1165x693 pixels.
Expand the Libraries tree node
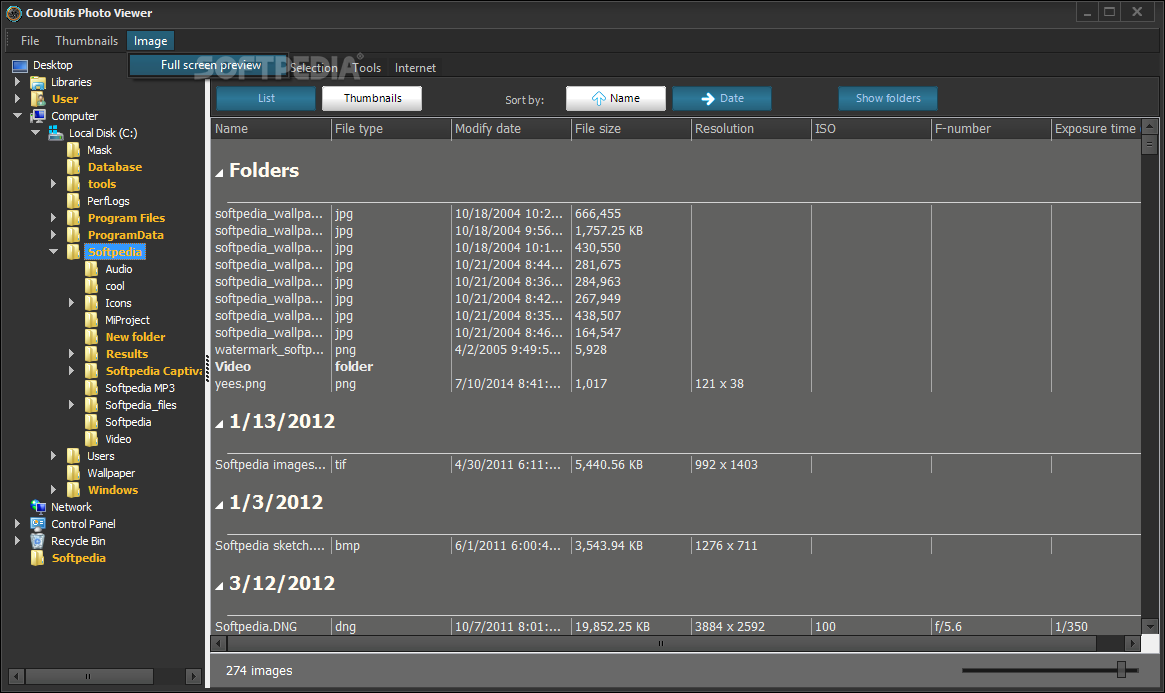tap(17, 82)
